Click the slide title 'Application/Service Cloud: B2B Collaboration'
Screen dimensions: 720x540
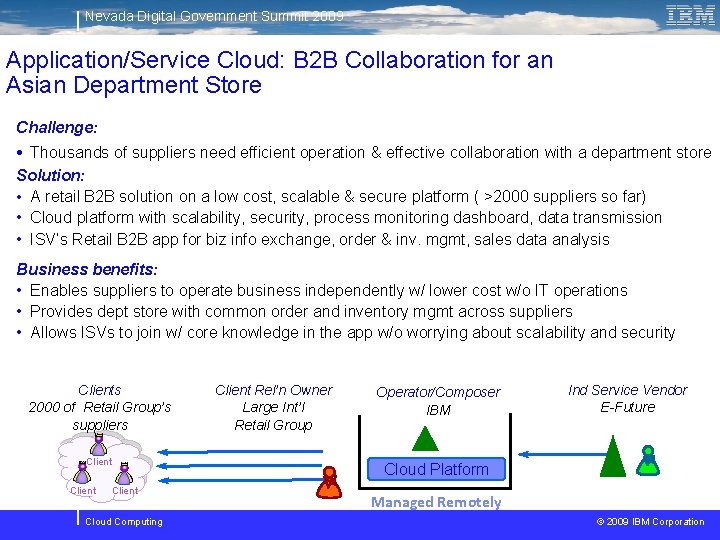[279, 72]
